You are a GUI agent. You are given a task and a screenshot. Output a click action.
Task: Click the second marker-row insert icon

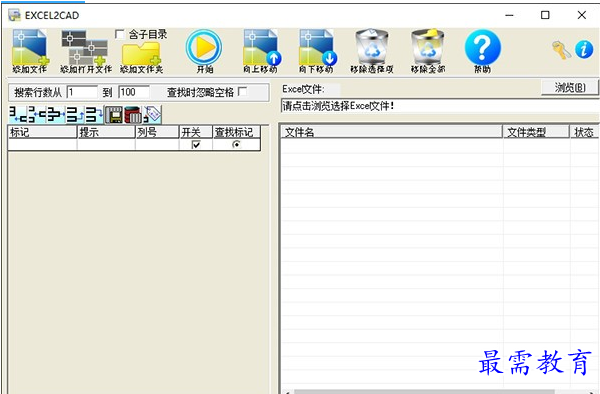point(36,115)
